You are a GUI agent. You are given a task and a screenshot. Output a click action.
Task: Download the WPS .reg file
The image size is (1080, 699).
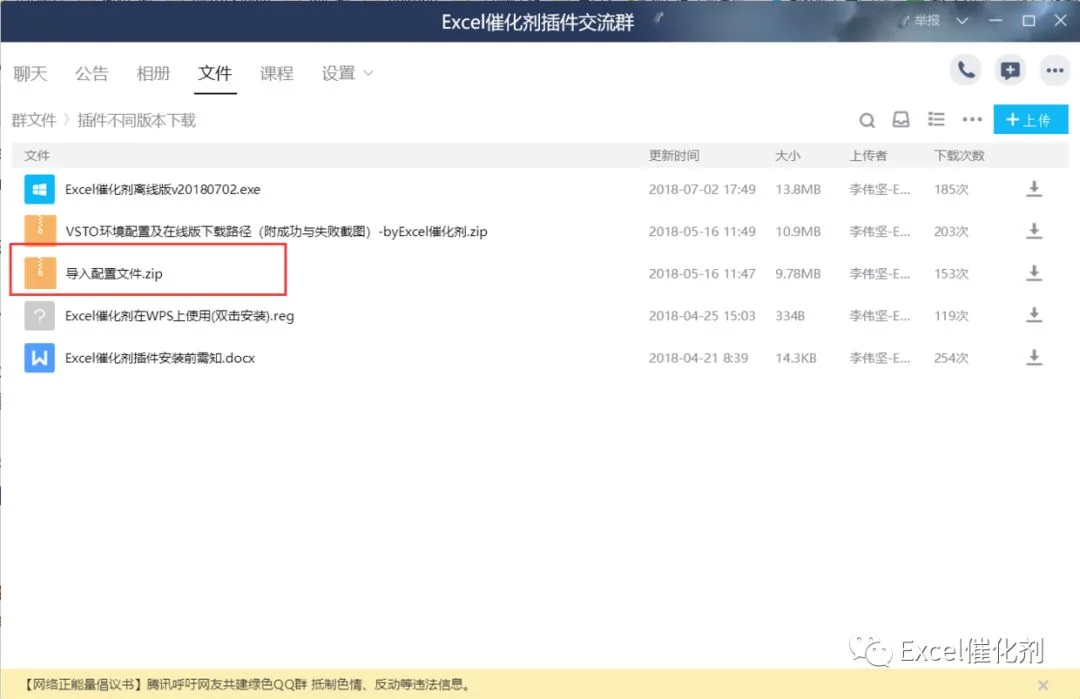point(1033,315)
